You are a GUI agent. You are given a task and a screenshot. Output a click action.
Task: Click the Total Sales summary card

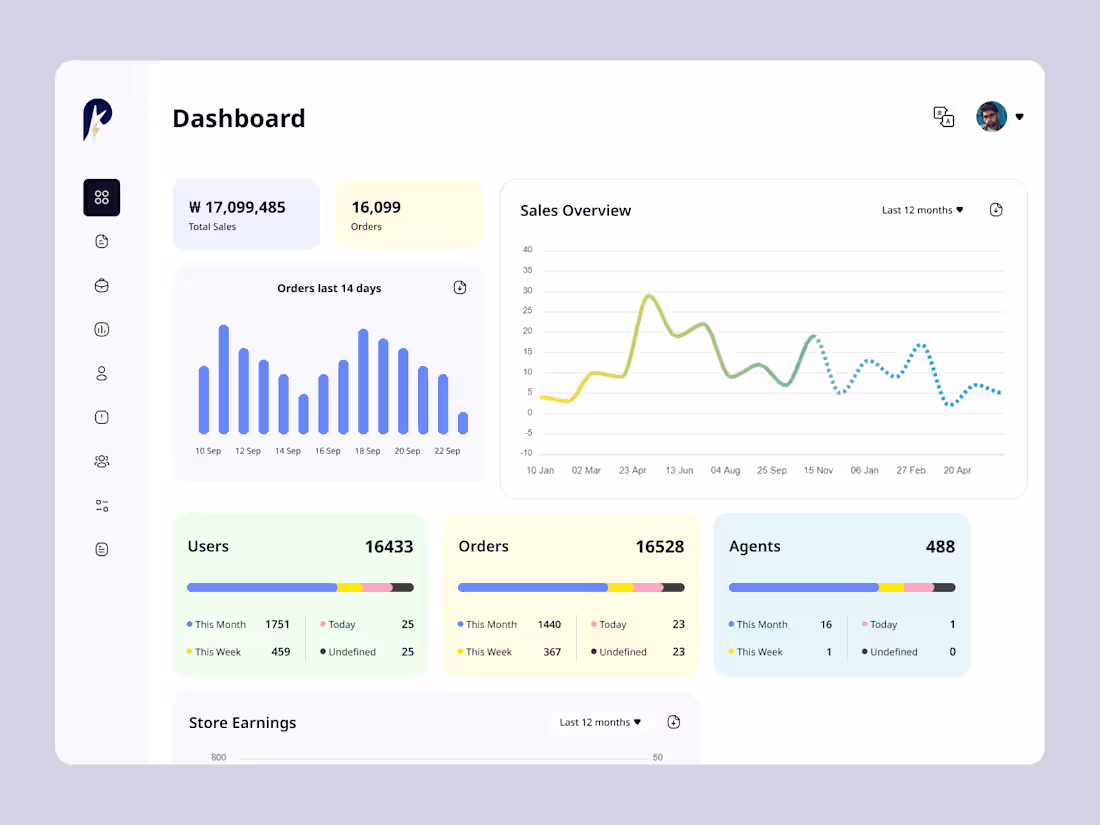coord(246,214)
